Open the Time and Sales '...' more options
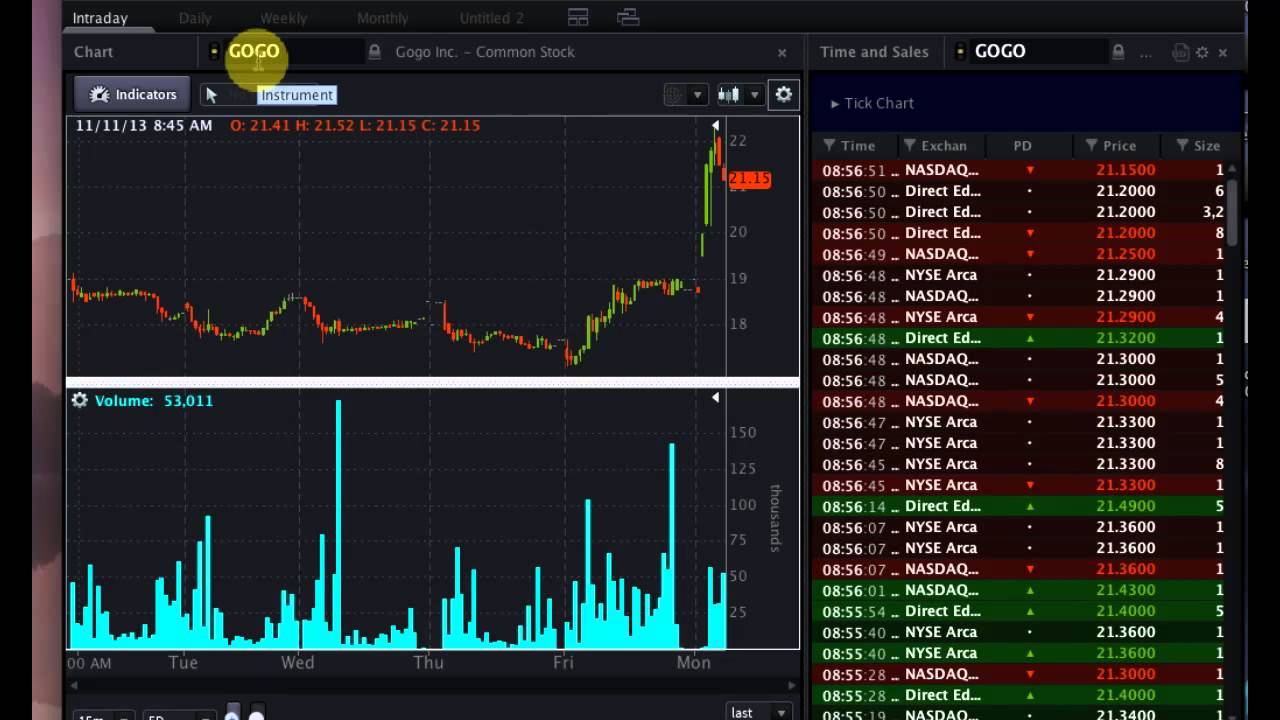This screenshot has width=1280, height=720. tap(1146, 52)
